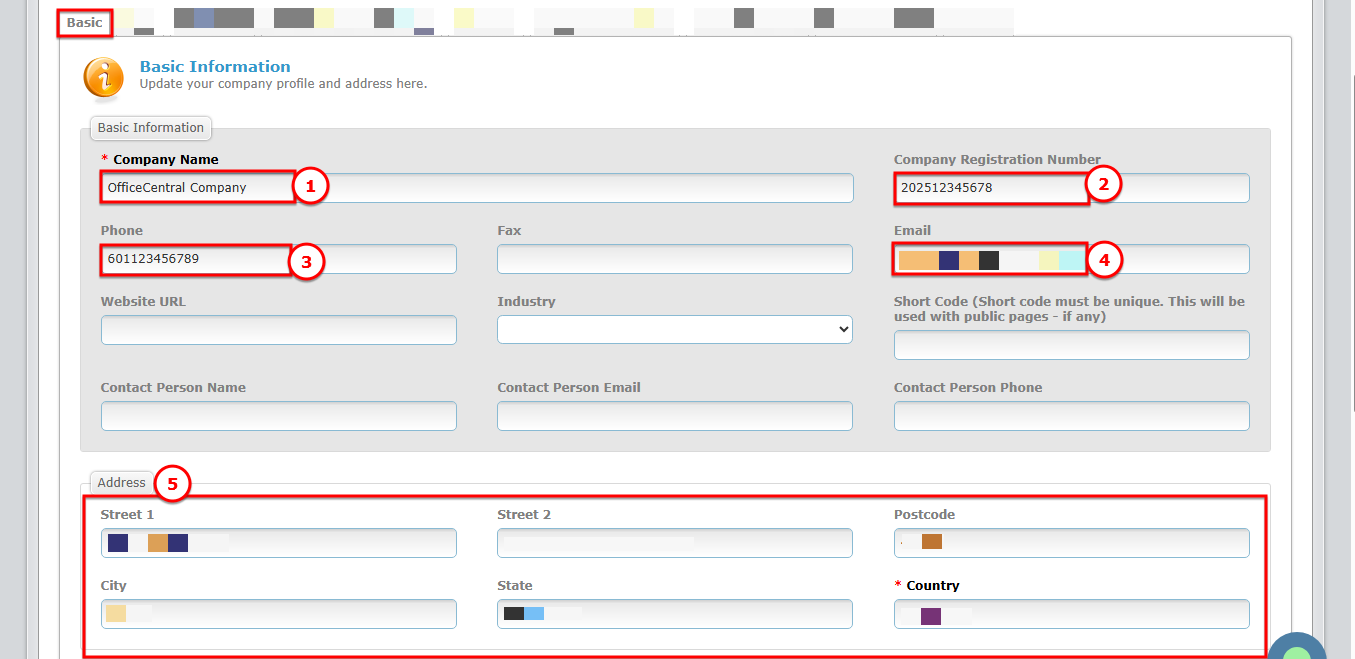Select the Street 2 address field
This screenshot has height=659, width=1355.
coord(675,543)
